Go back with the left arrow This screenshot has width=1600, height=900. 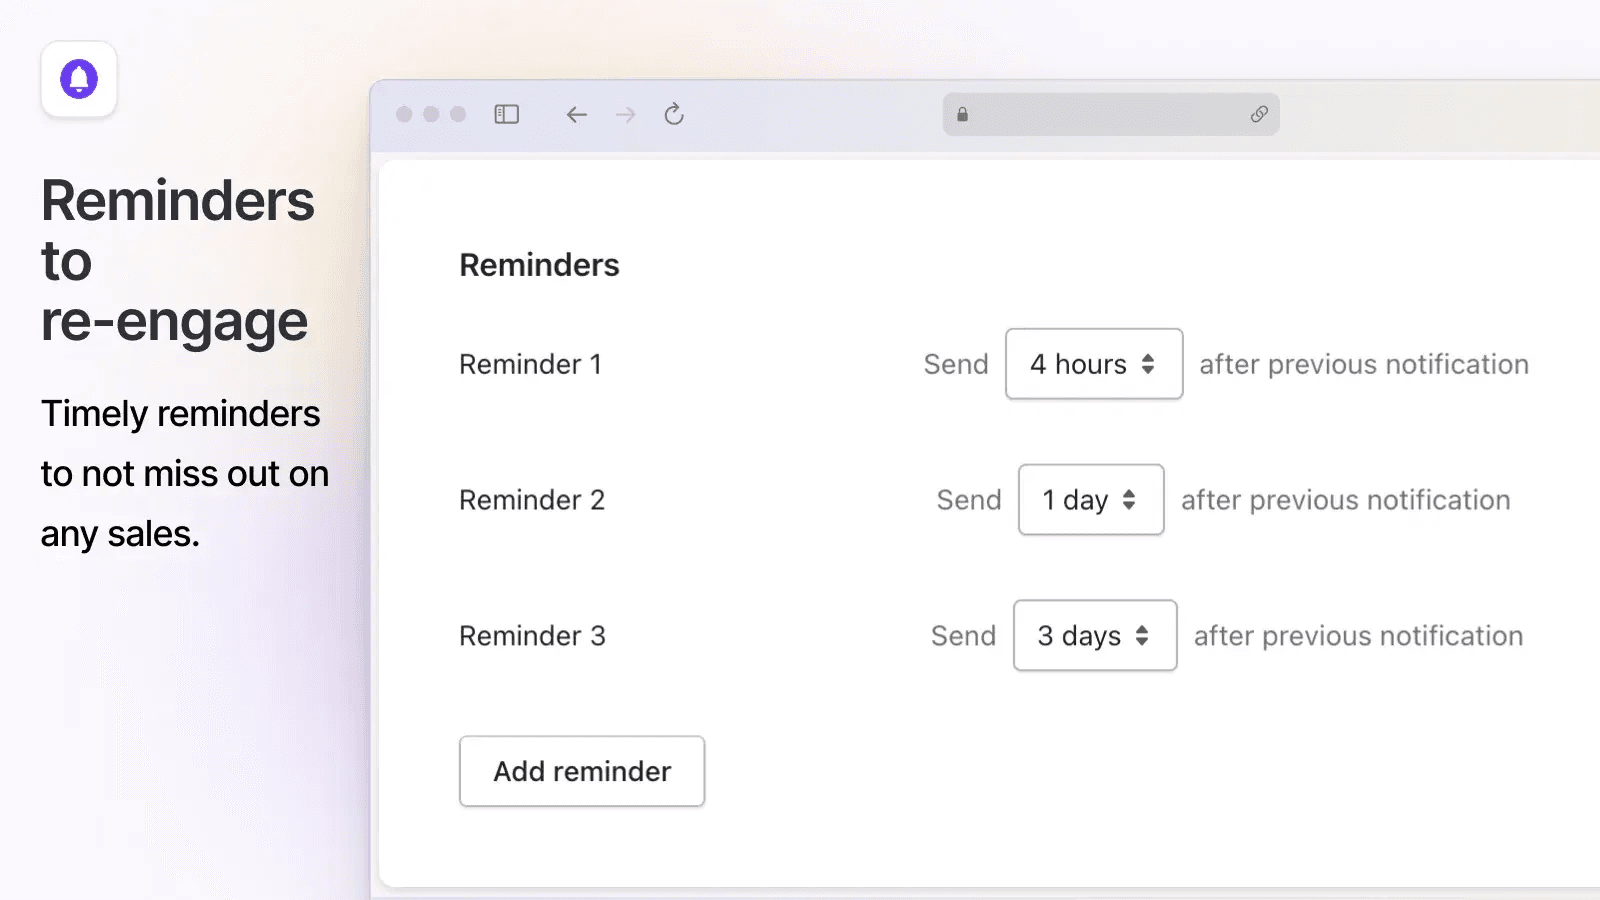tap(576, 114)
